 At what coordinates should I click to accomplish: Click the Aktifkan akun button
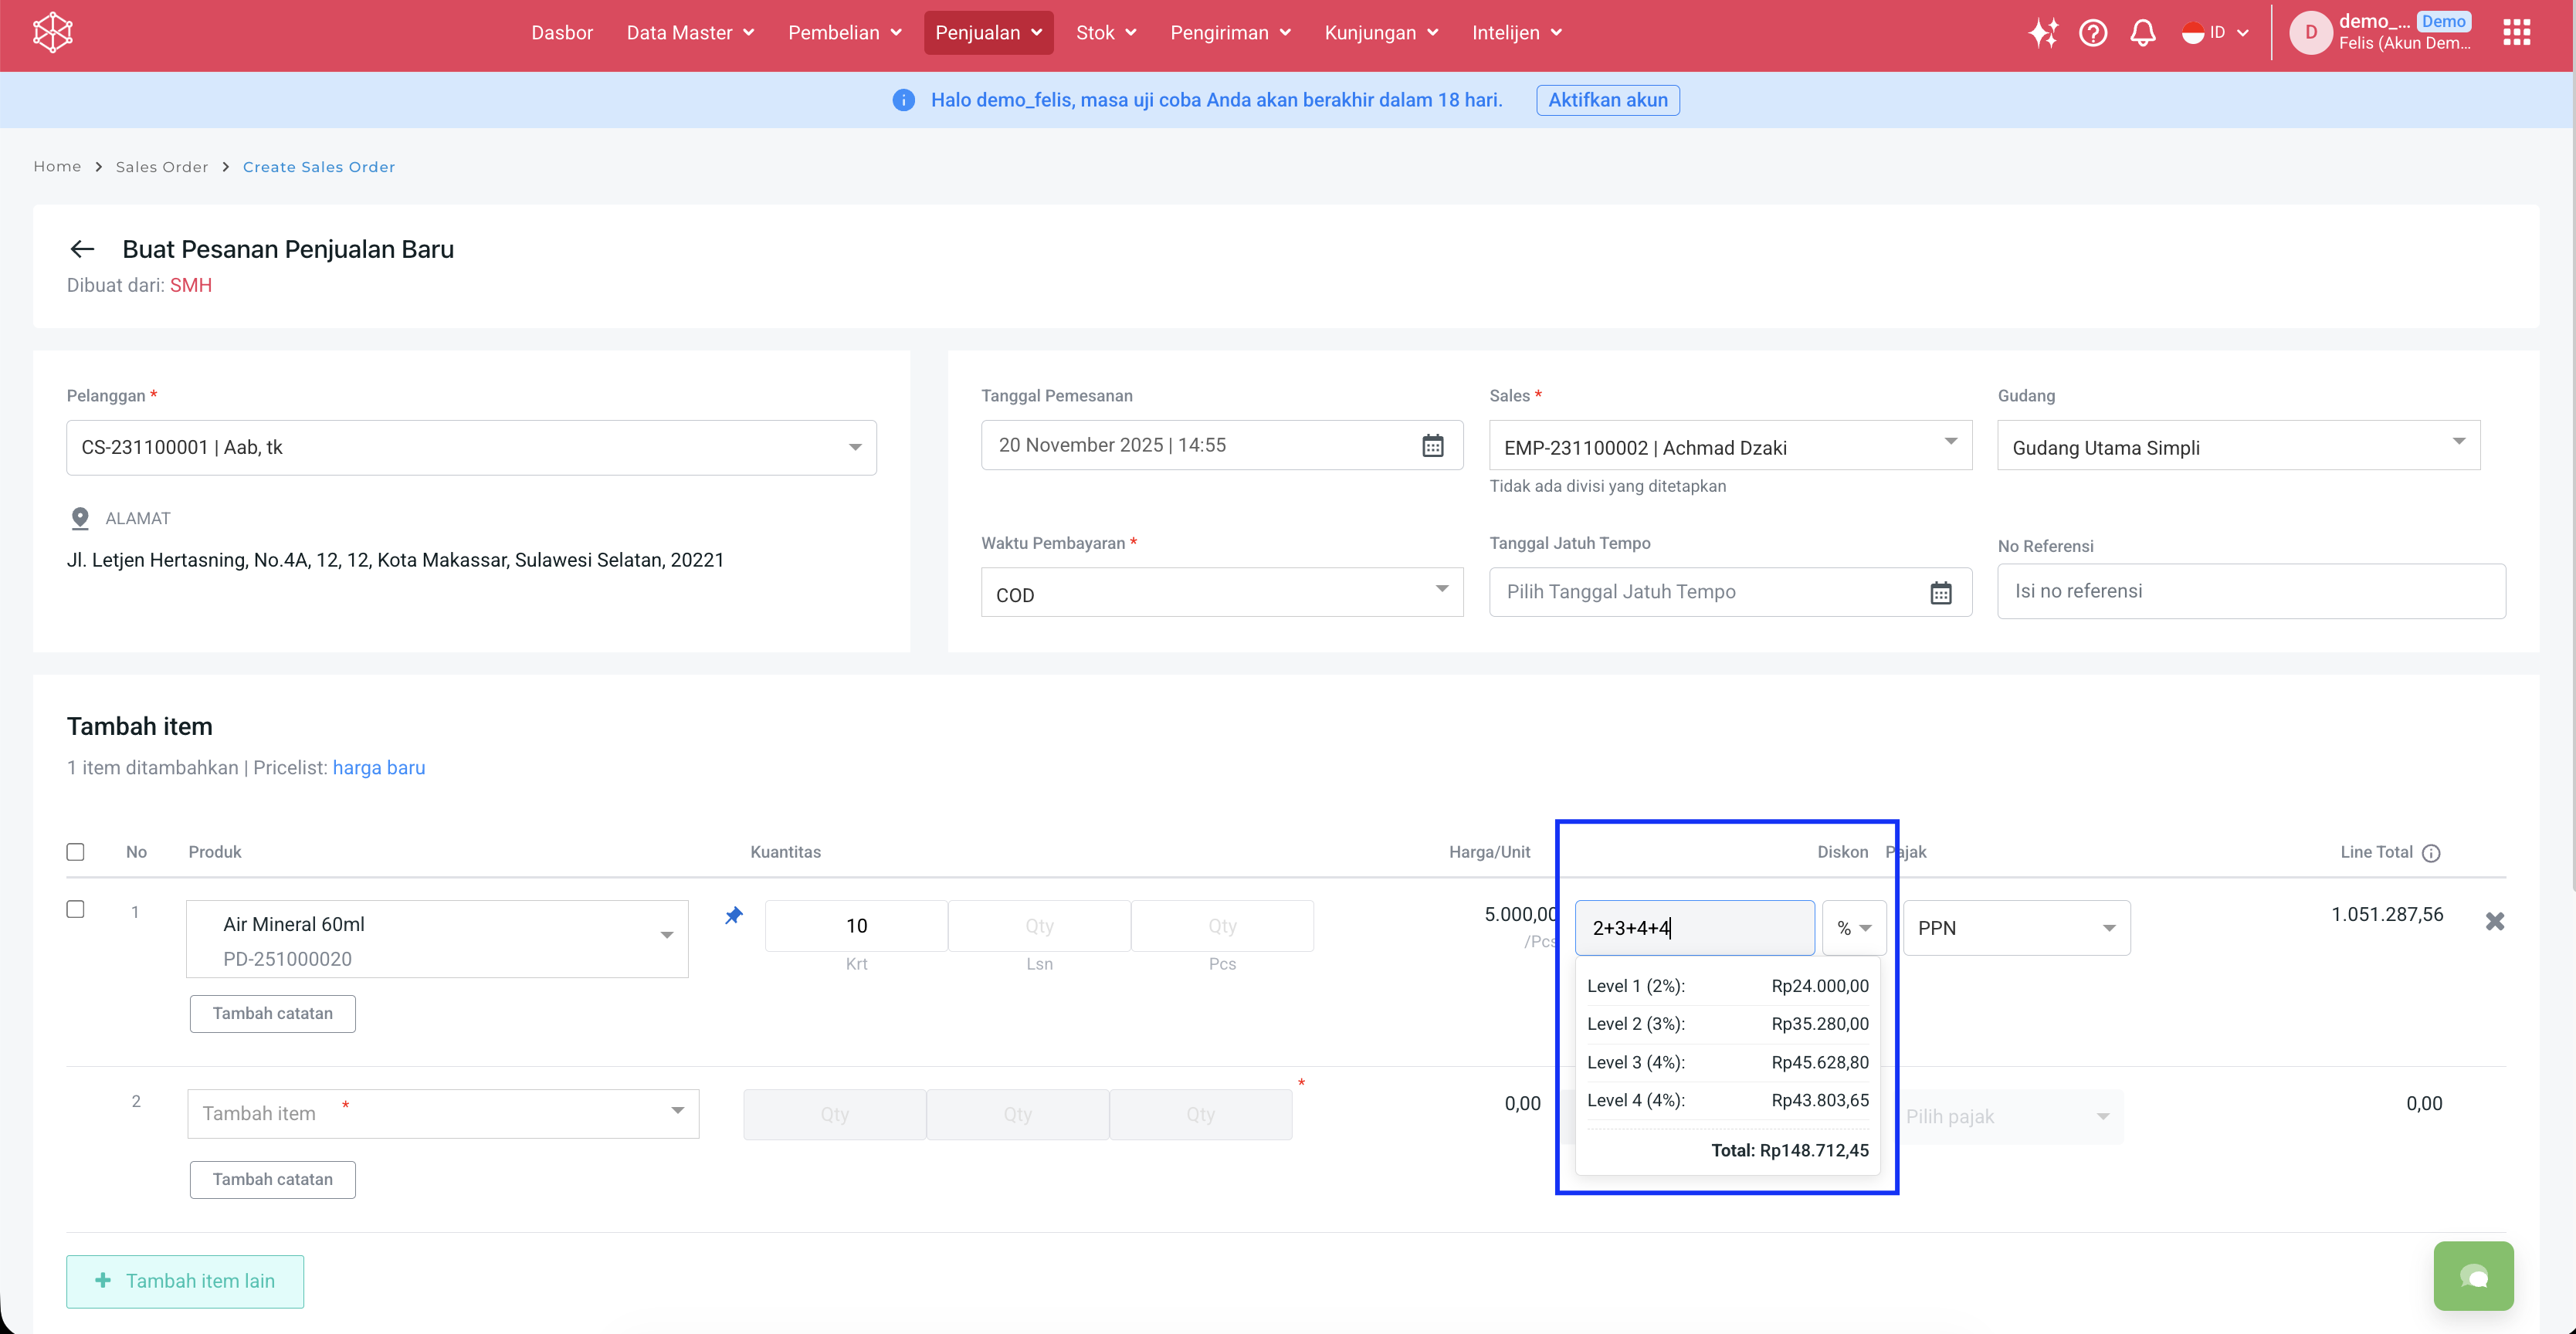coord(1607,100)
